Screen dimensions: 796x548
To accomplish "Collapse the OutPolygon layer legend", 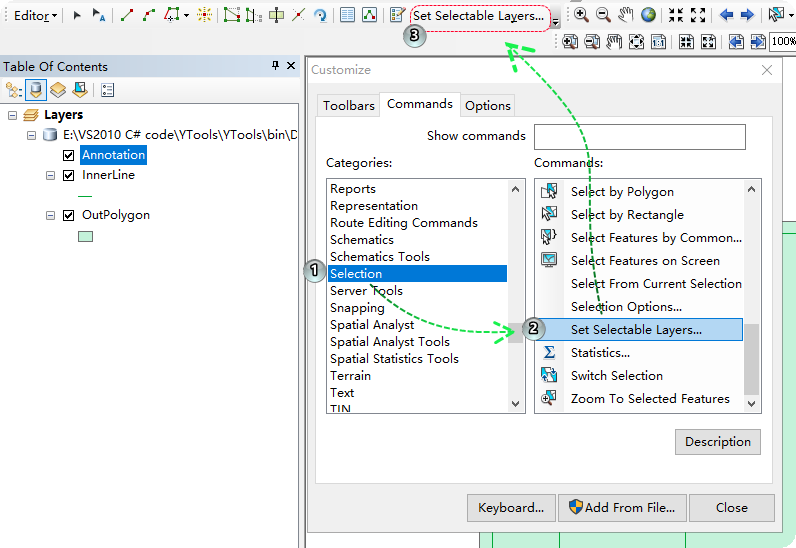I will 50,215.
